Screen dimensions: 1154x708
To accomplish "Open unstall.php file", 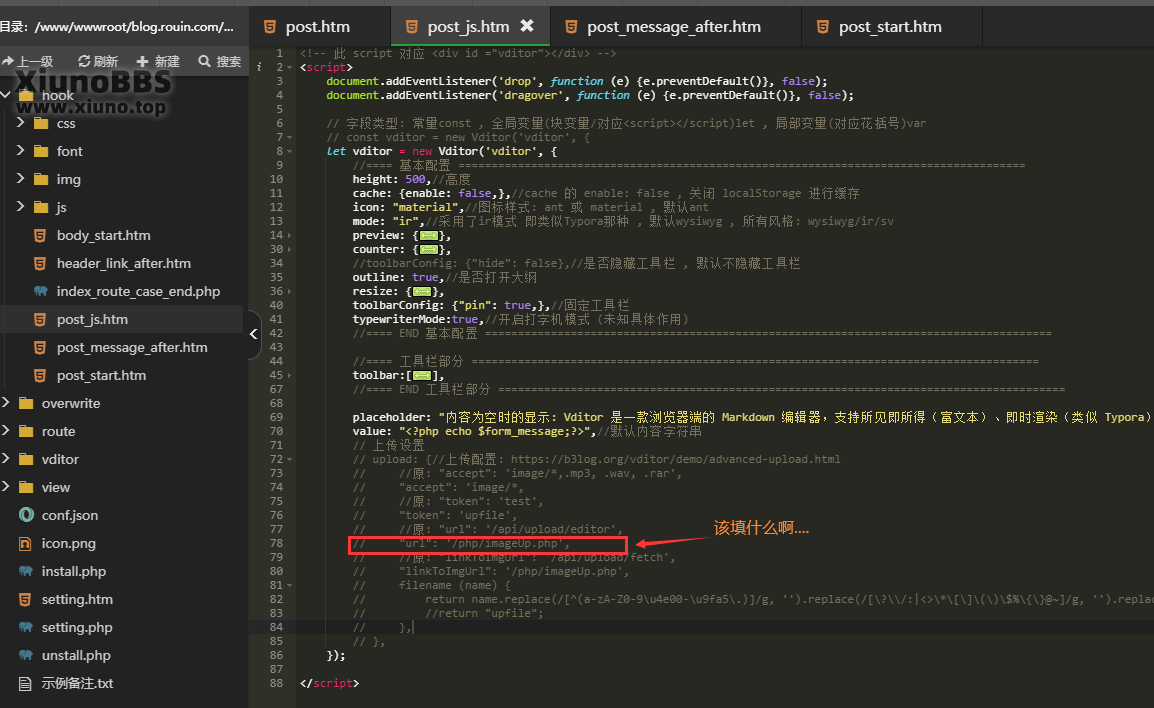I will pyautogui.click(x=76, y=655).
